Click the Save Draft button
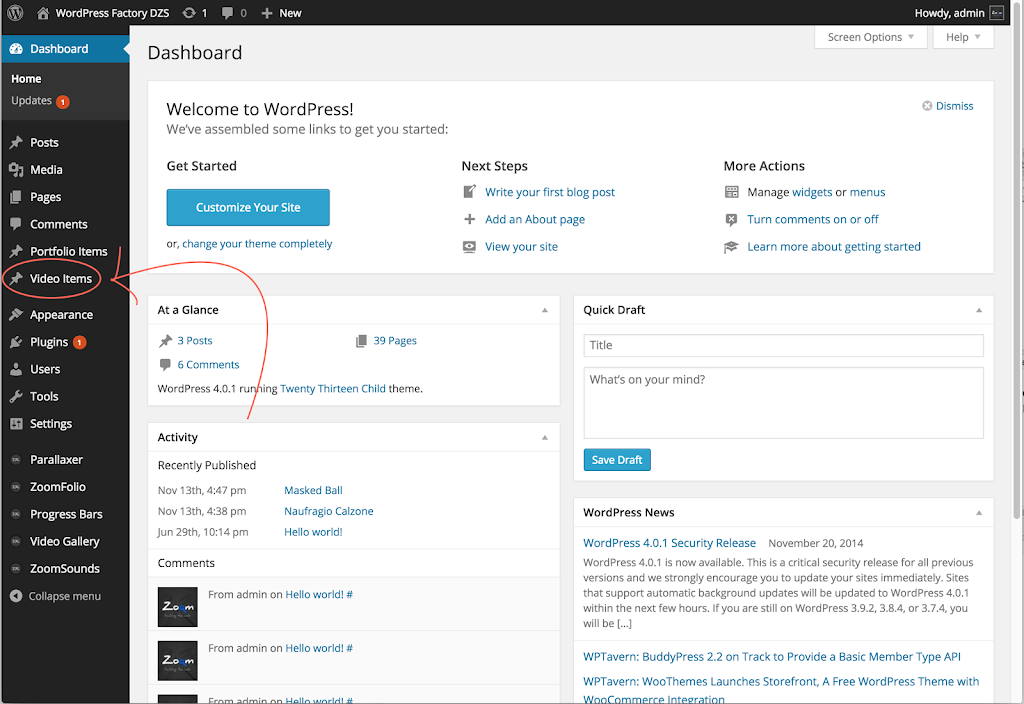 pos(617,460)
